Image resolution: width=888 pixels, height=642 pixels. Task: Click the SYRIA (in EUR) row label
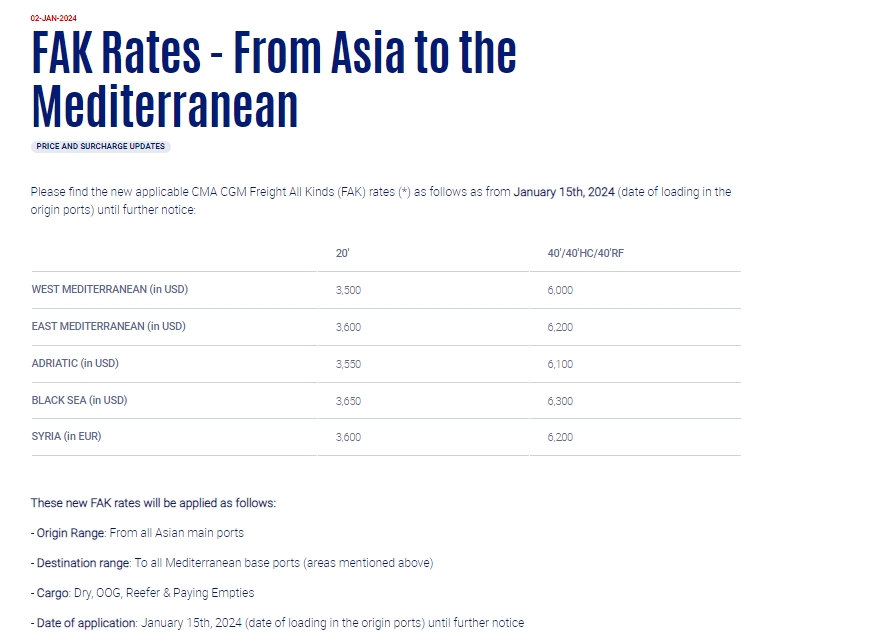click(66, 436)
